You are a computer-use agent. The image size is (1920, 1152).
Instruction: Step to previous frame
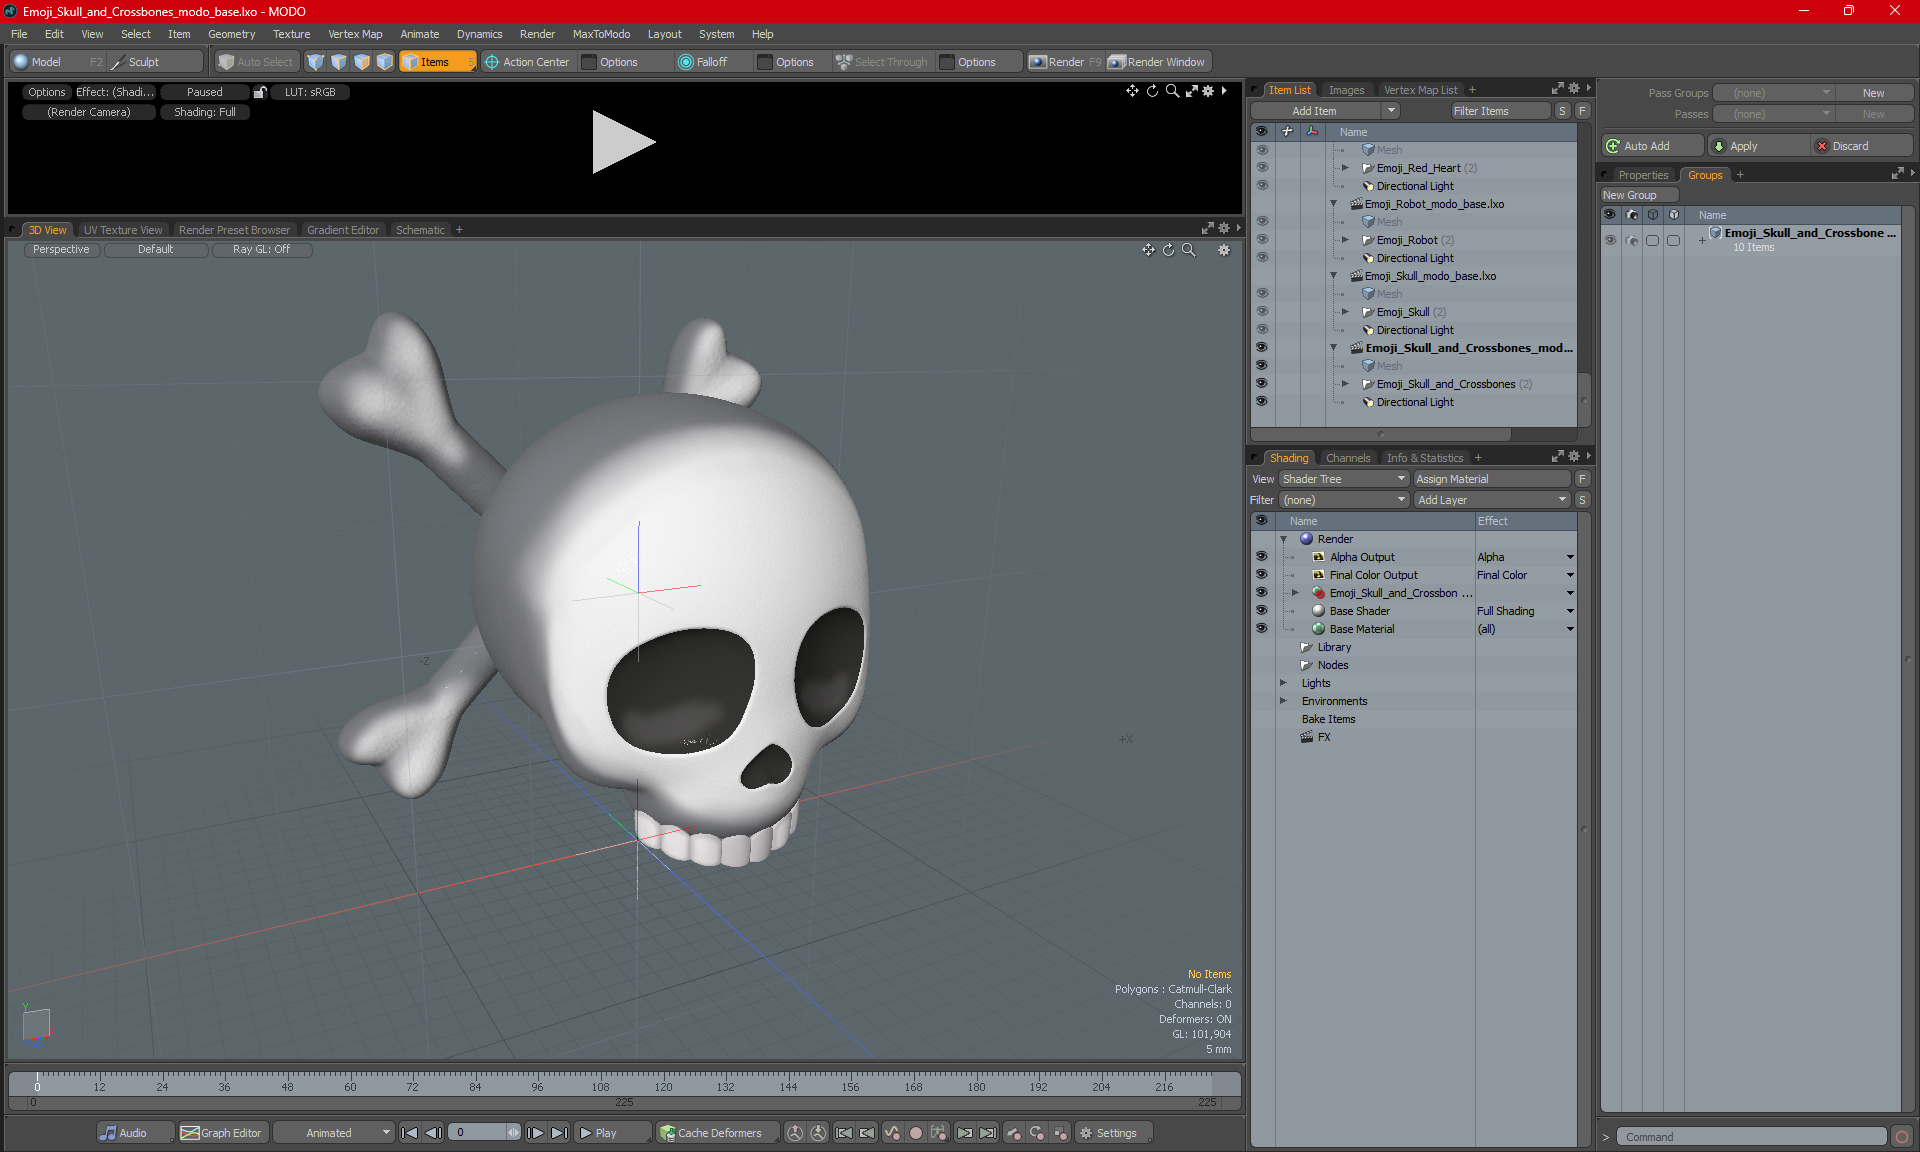(x=433, y=1133)
